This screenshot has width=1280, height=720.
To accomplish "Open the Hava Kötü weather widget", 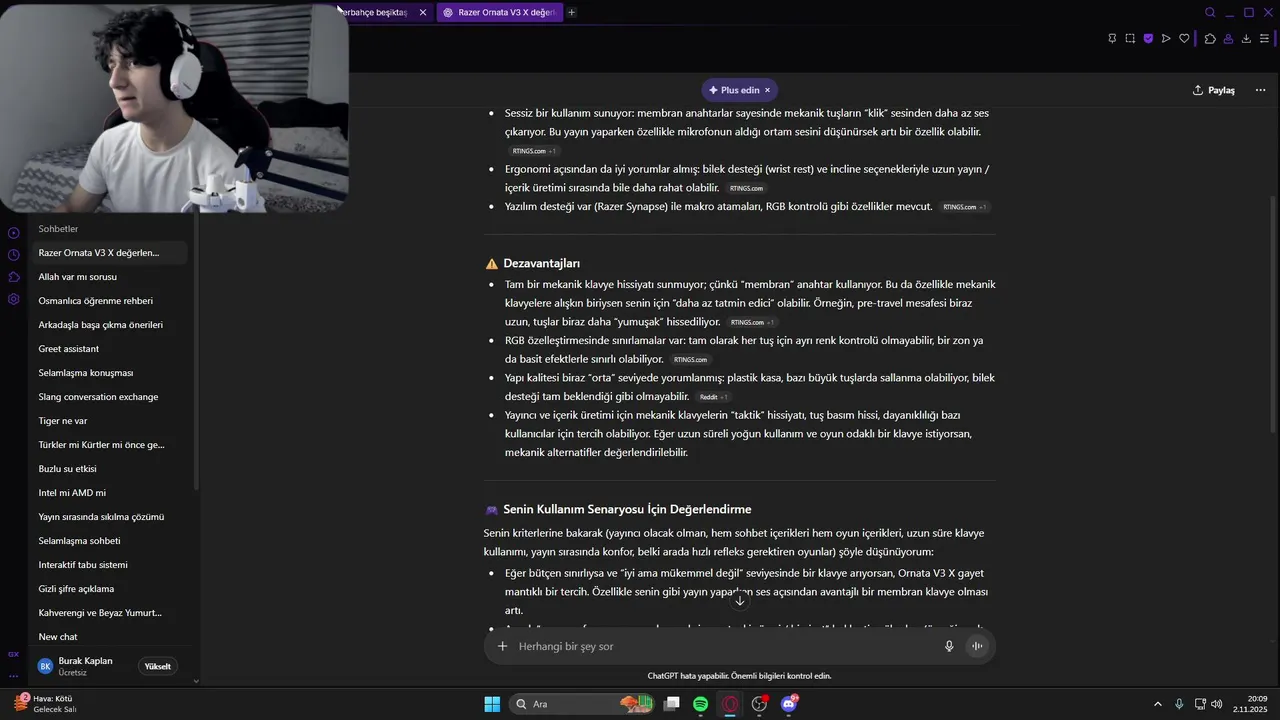I will (45, 704).
